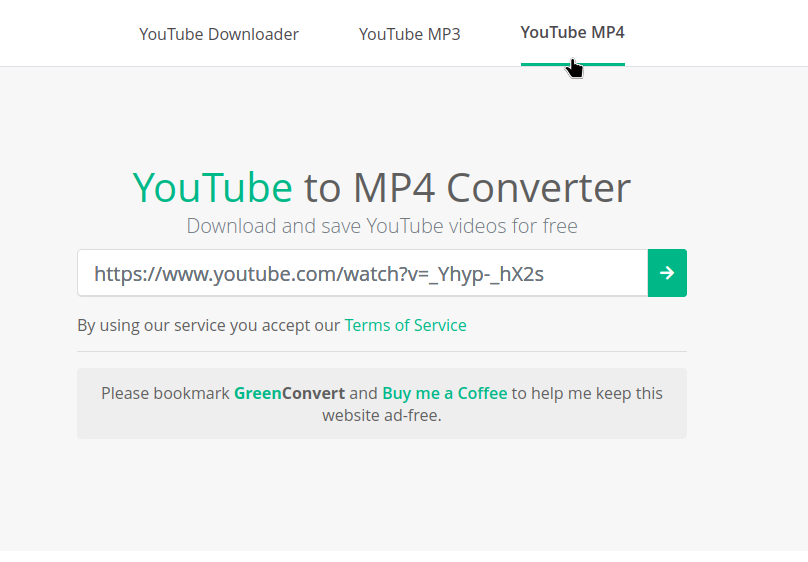Click 'By using our service you accept our' text

[x=209, y=326]
